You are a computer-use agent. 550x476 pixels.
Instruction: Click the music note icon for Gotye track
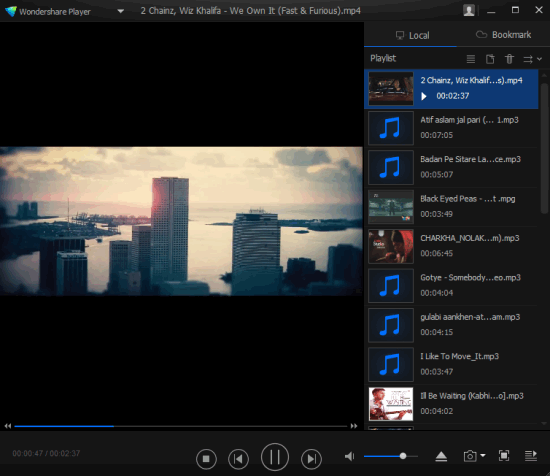coord(391,286)
